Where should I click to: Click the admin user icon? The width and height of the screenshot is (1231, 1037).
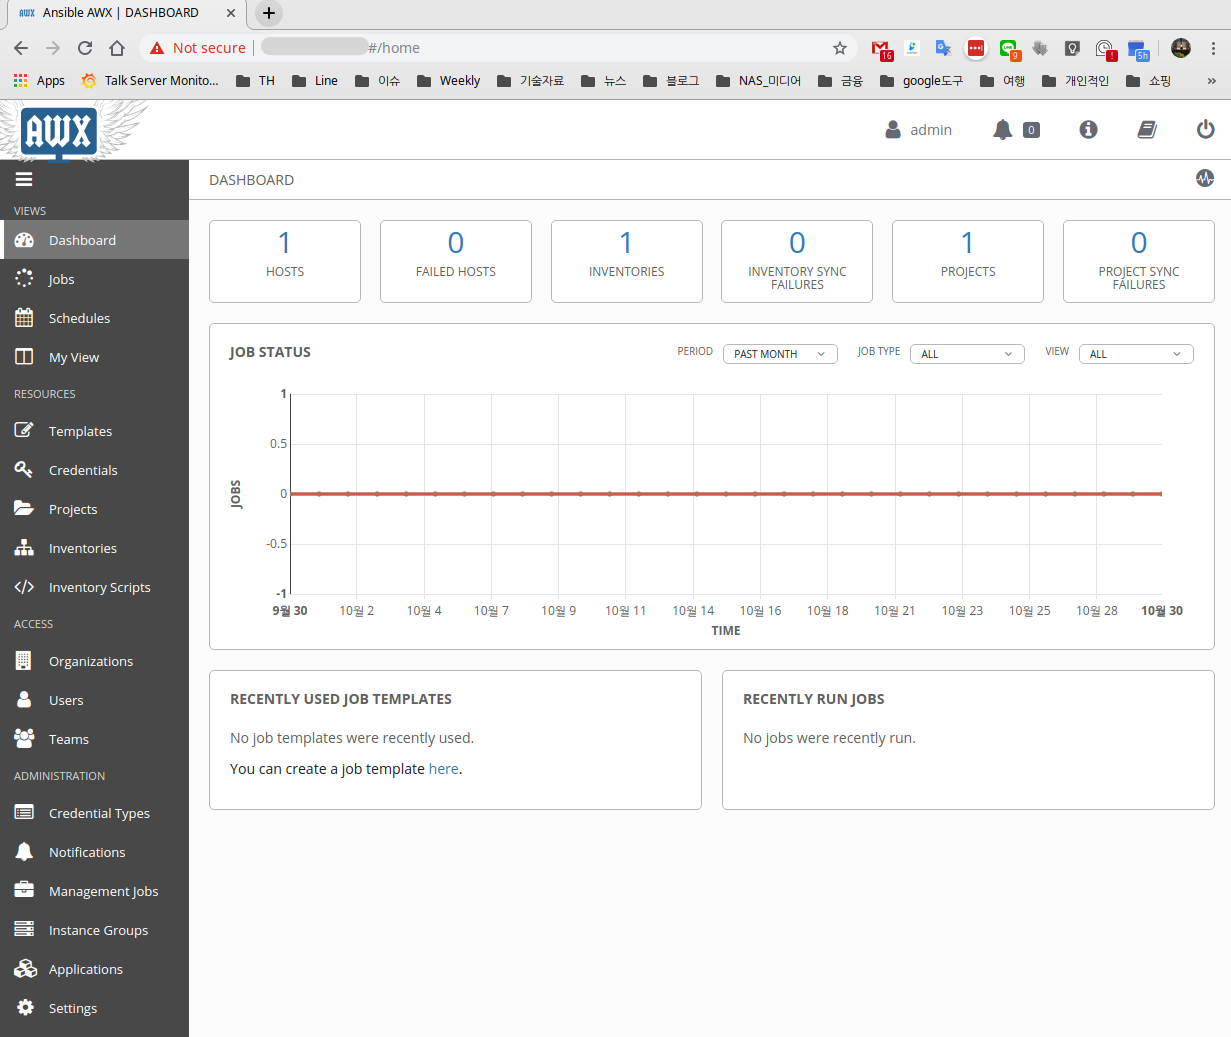[893, 130]
